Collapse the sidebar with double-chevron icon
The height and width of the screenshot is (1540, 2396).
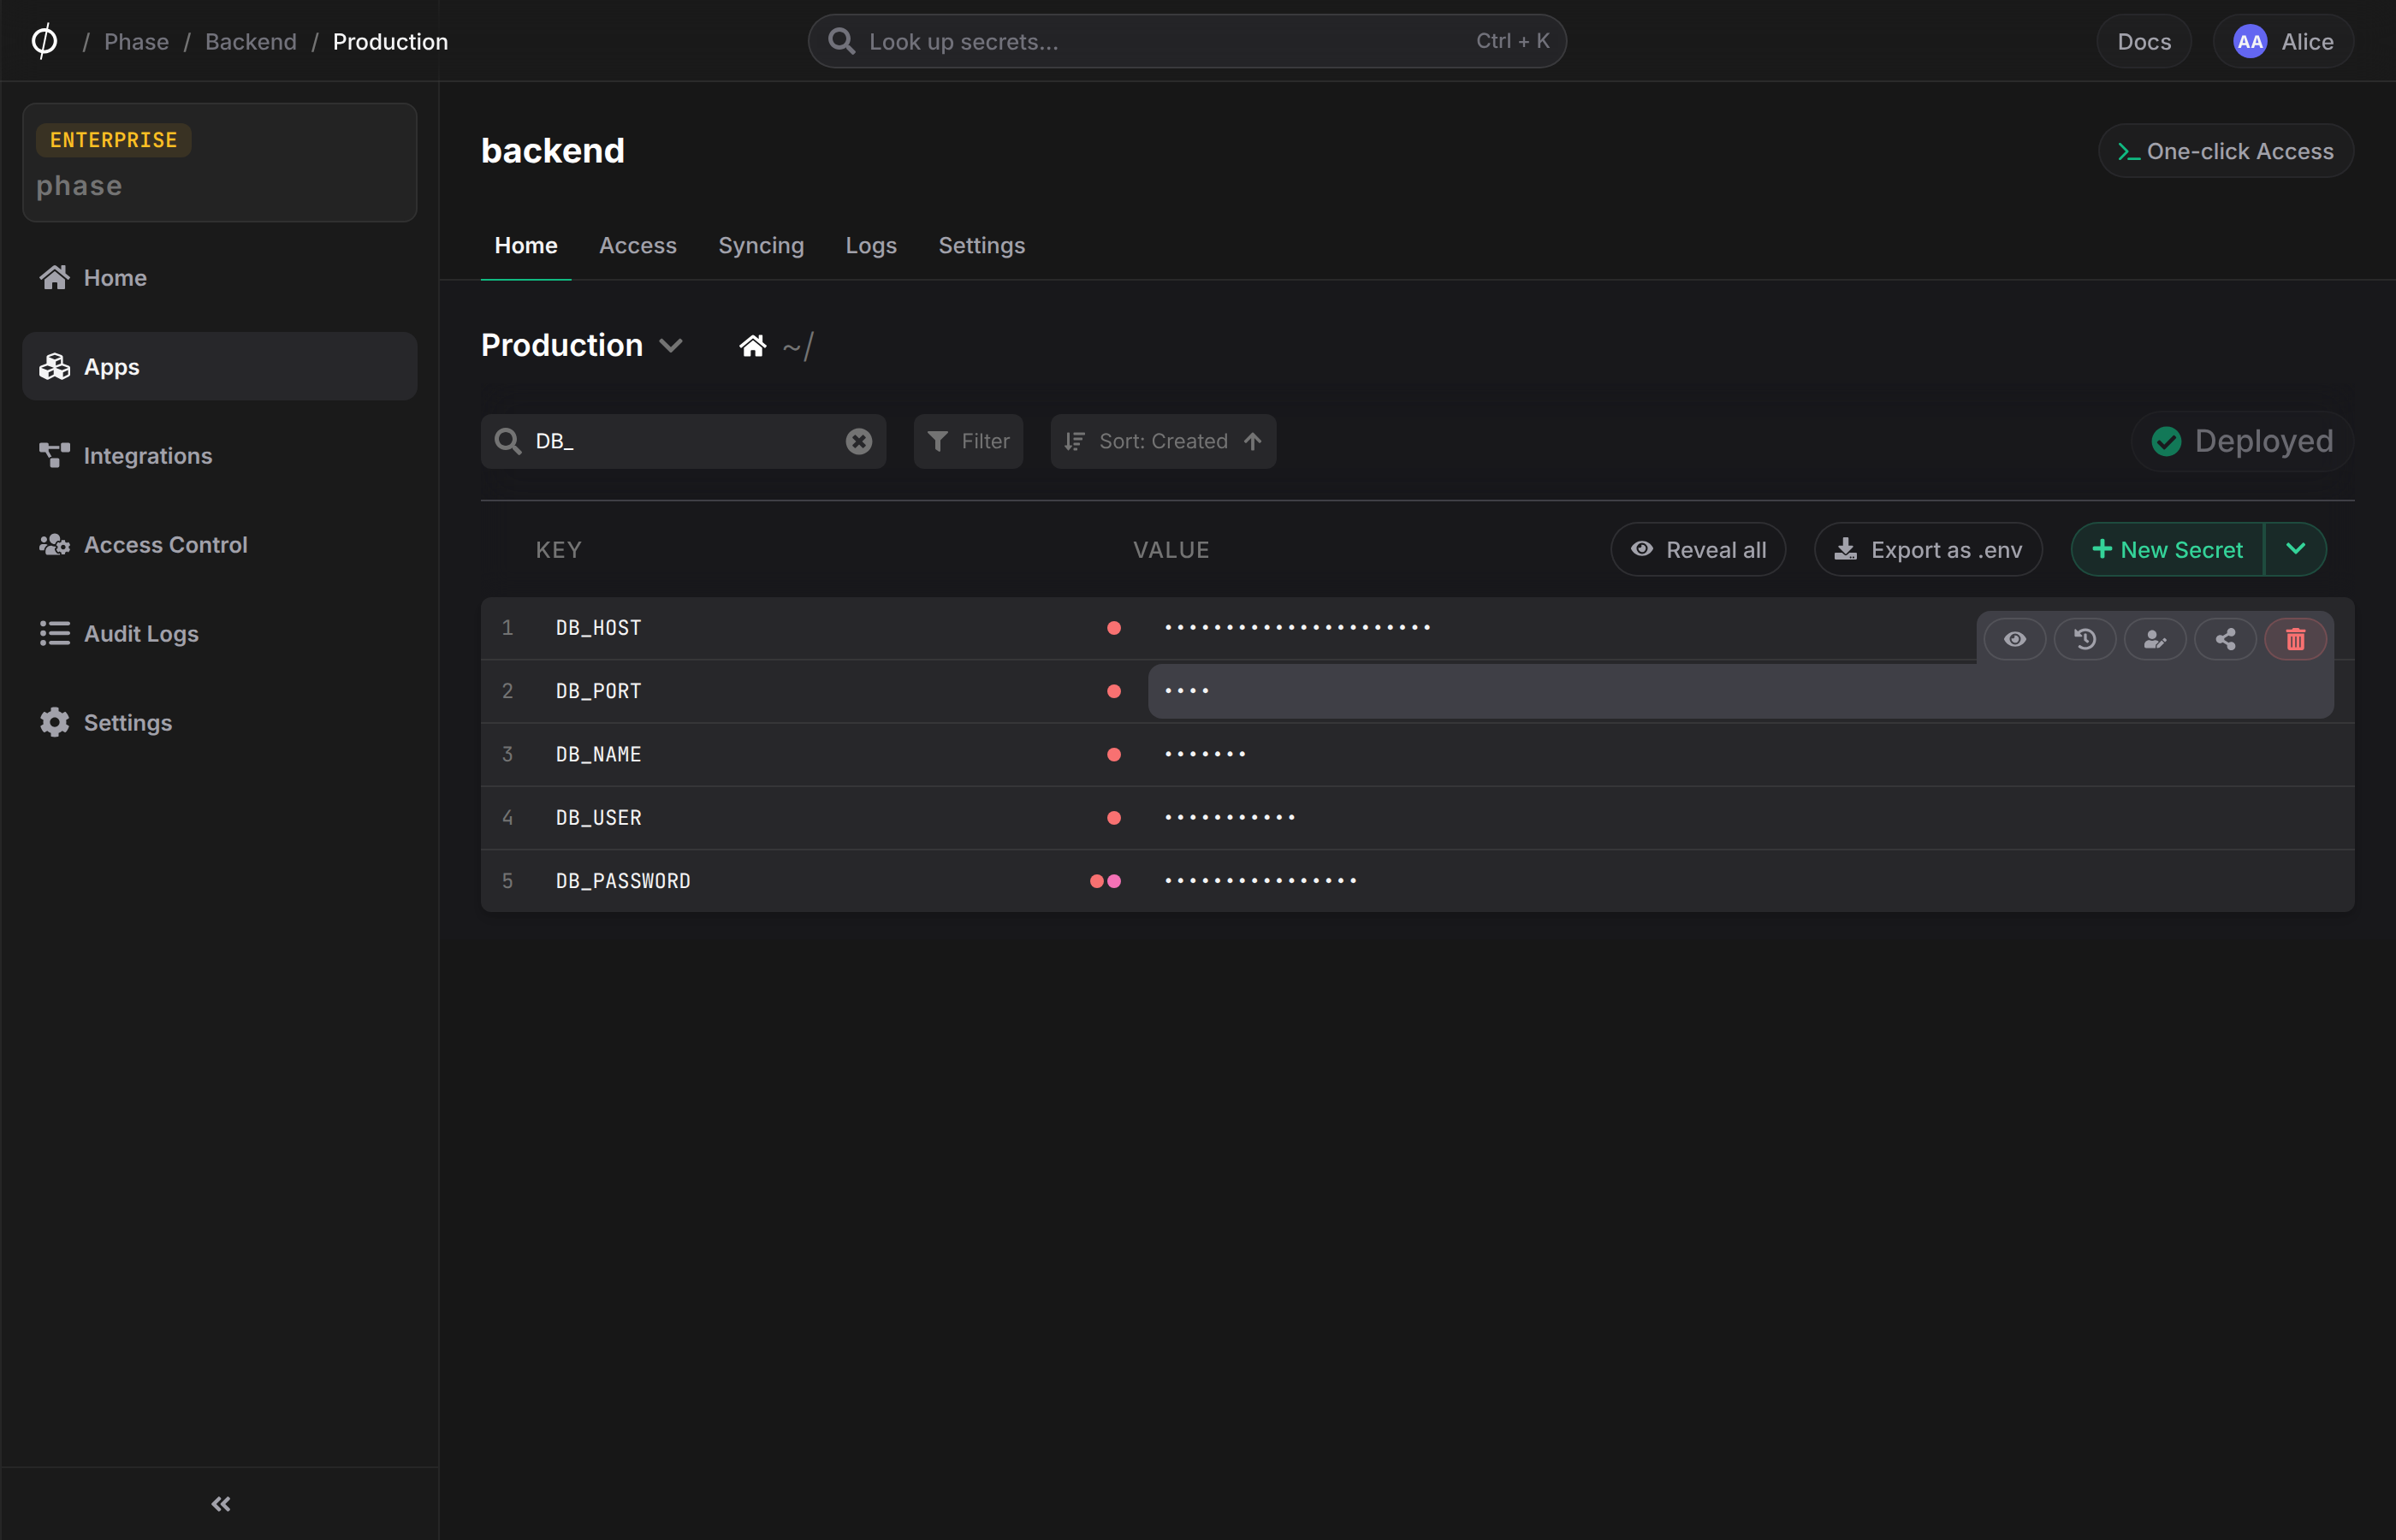coord(220,1504)
